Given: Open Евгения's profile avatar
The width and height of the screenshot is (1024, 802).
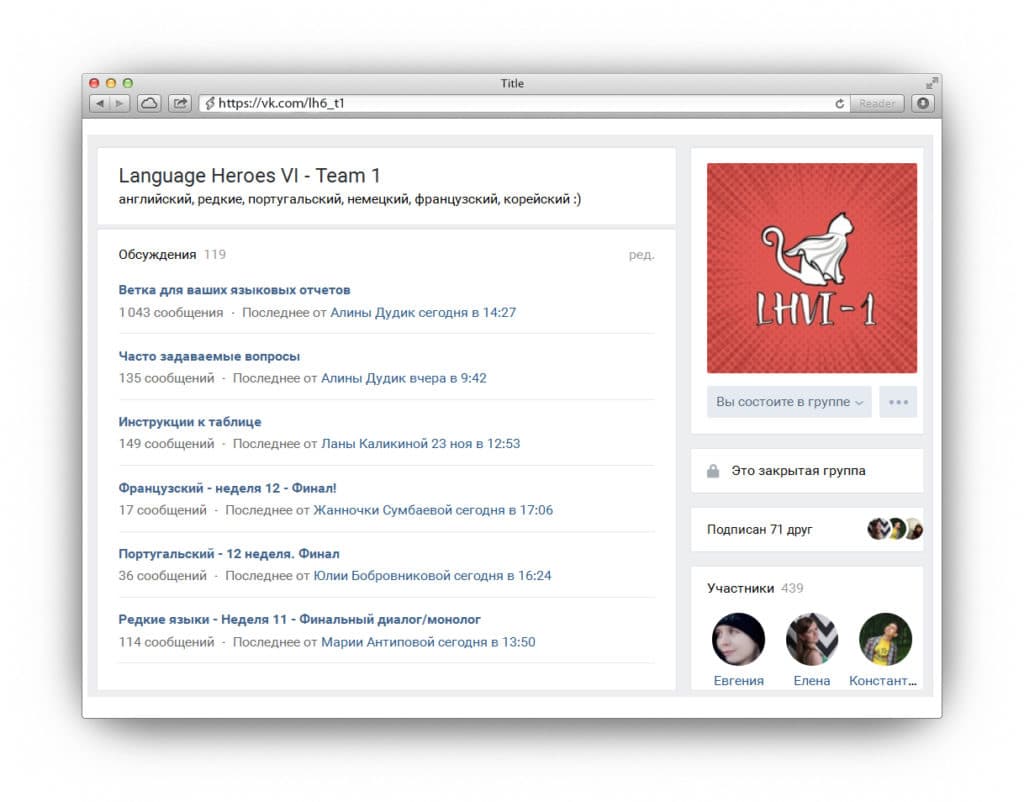Looking at the screenshot, I should [x=739, y=639].
